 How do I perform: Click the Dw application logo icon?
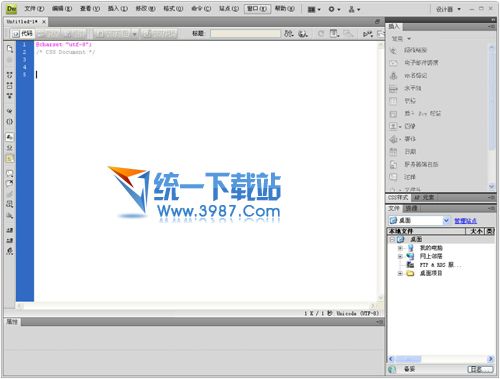(x=12, y=9)
